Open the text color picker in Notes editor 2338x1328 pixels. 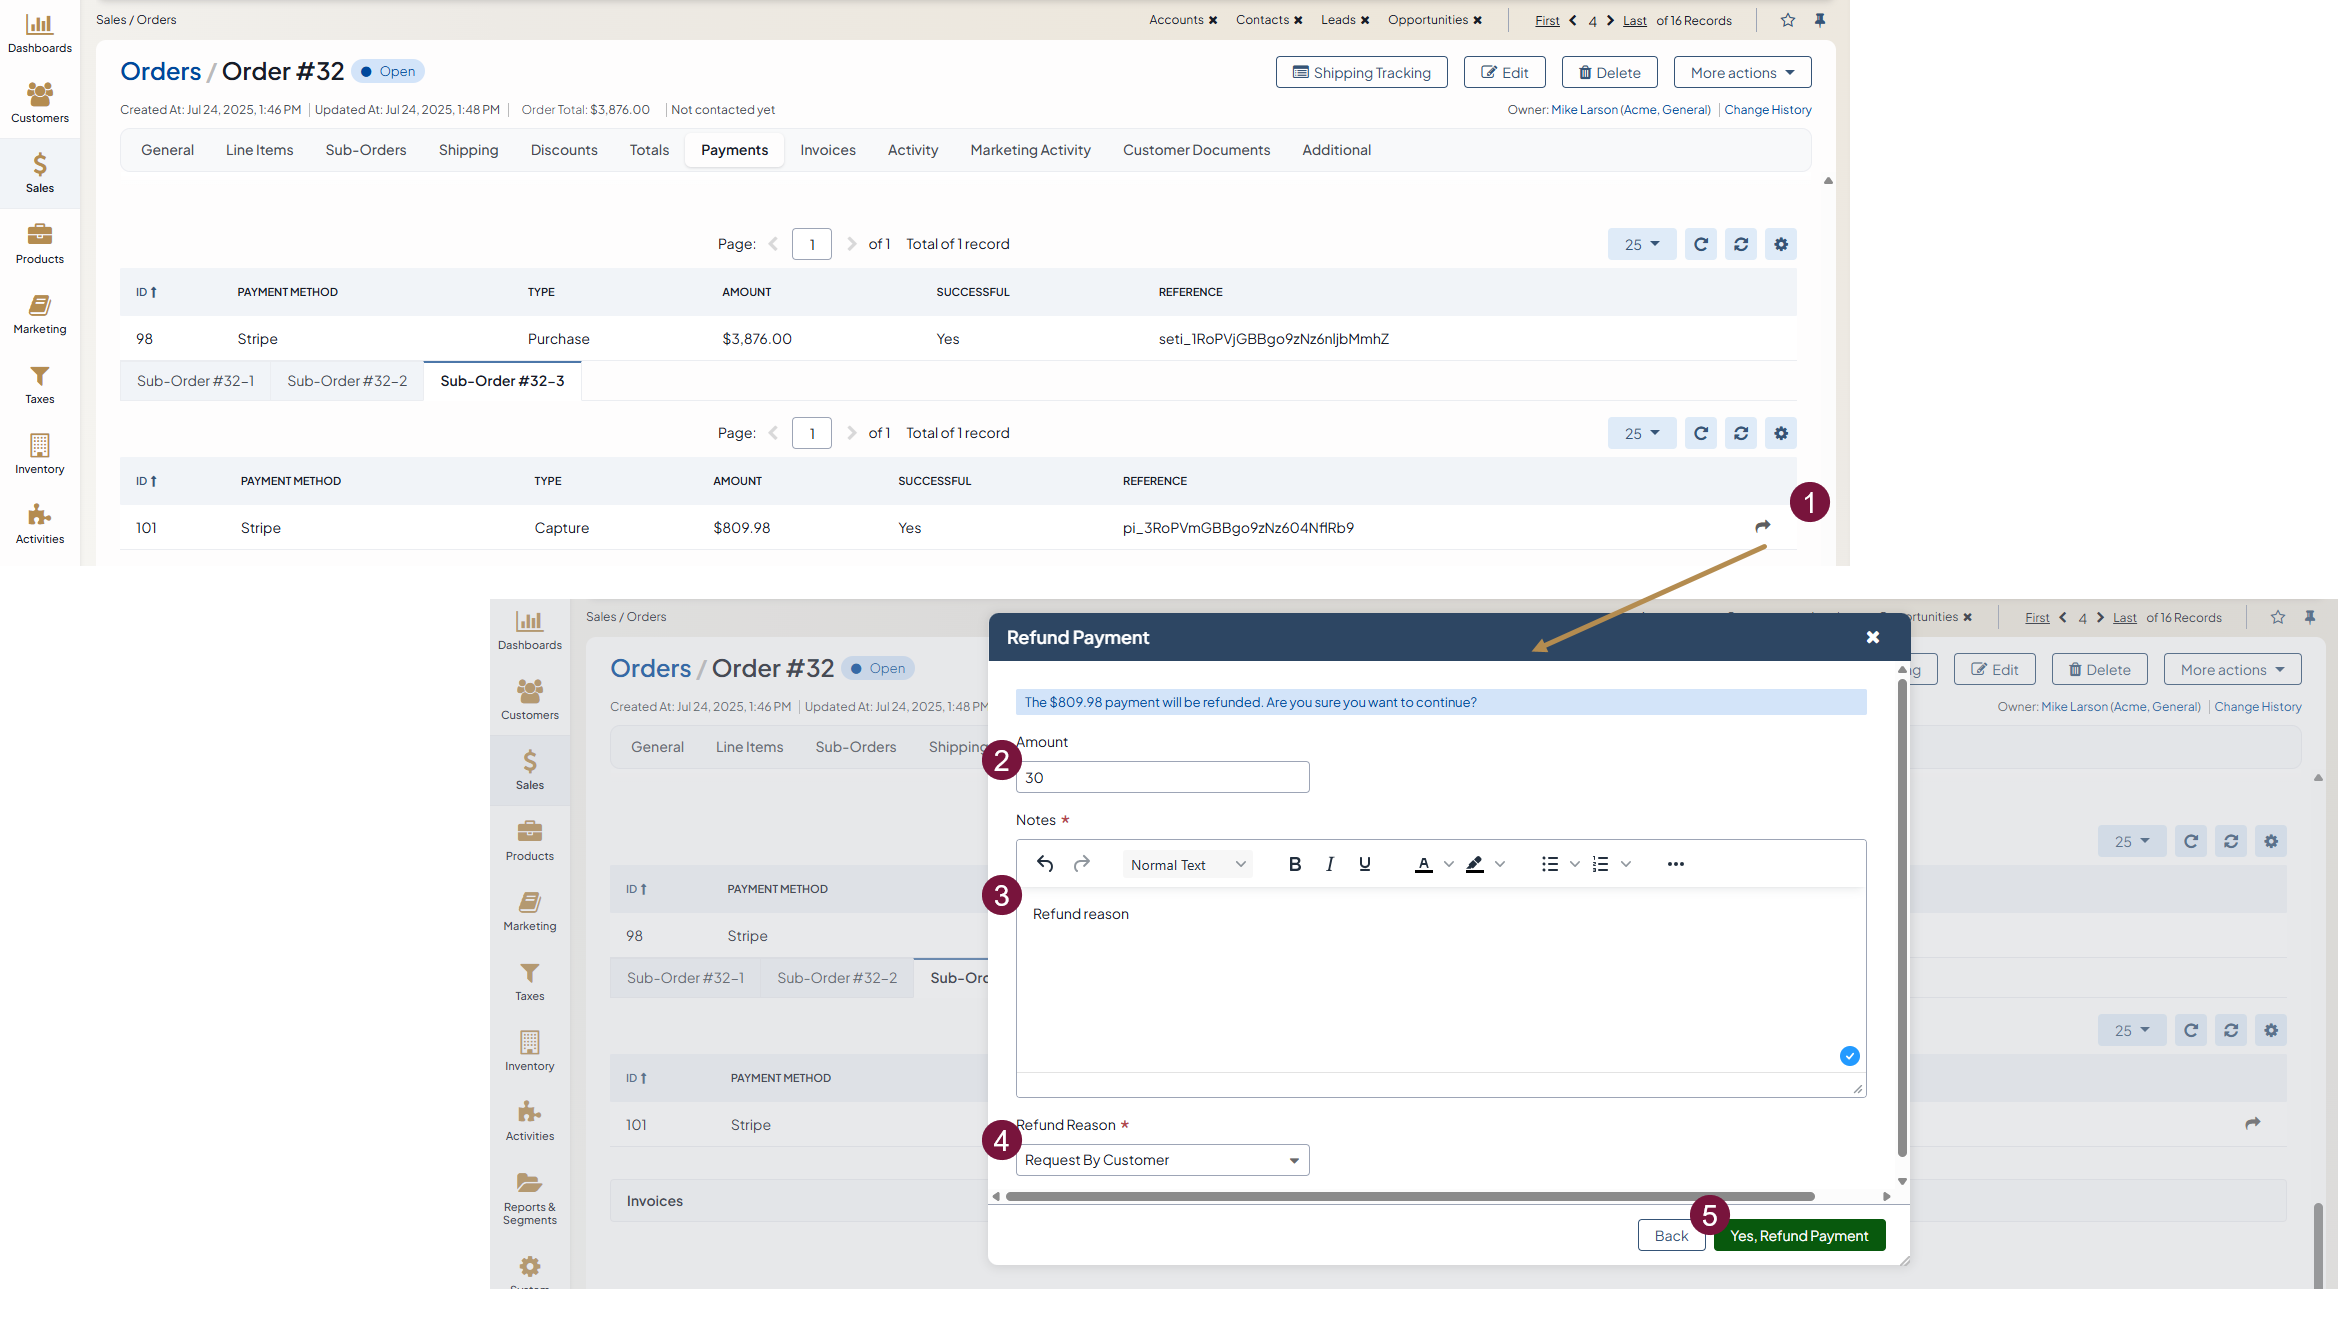1423,864
